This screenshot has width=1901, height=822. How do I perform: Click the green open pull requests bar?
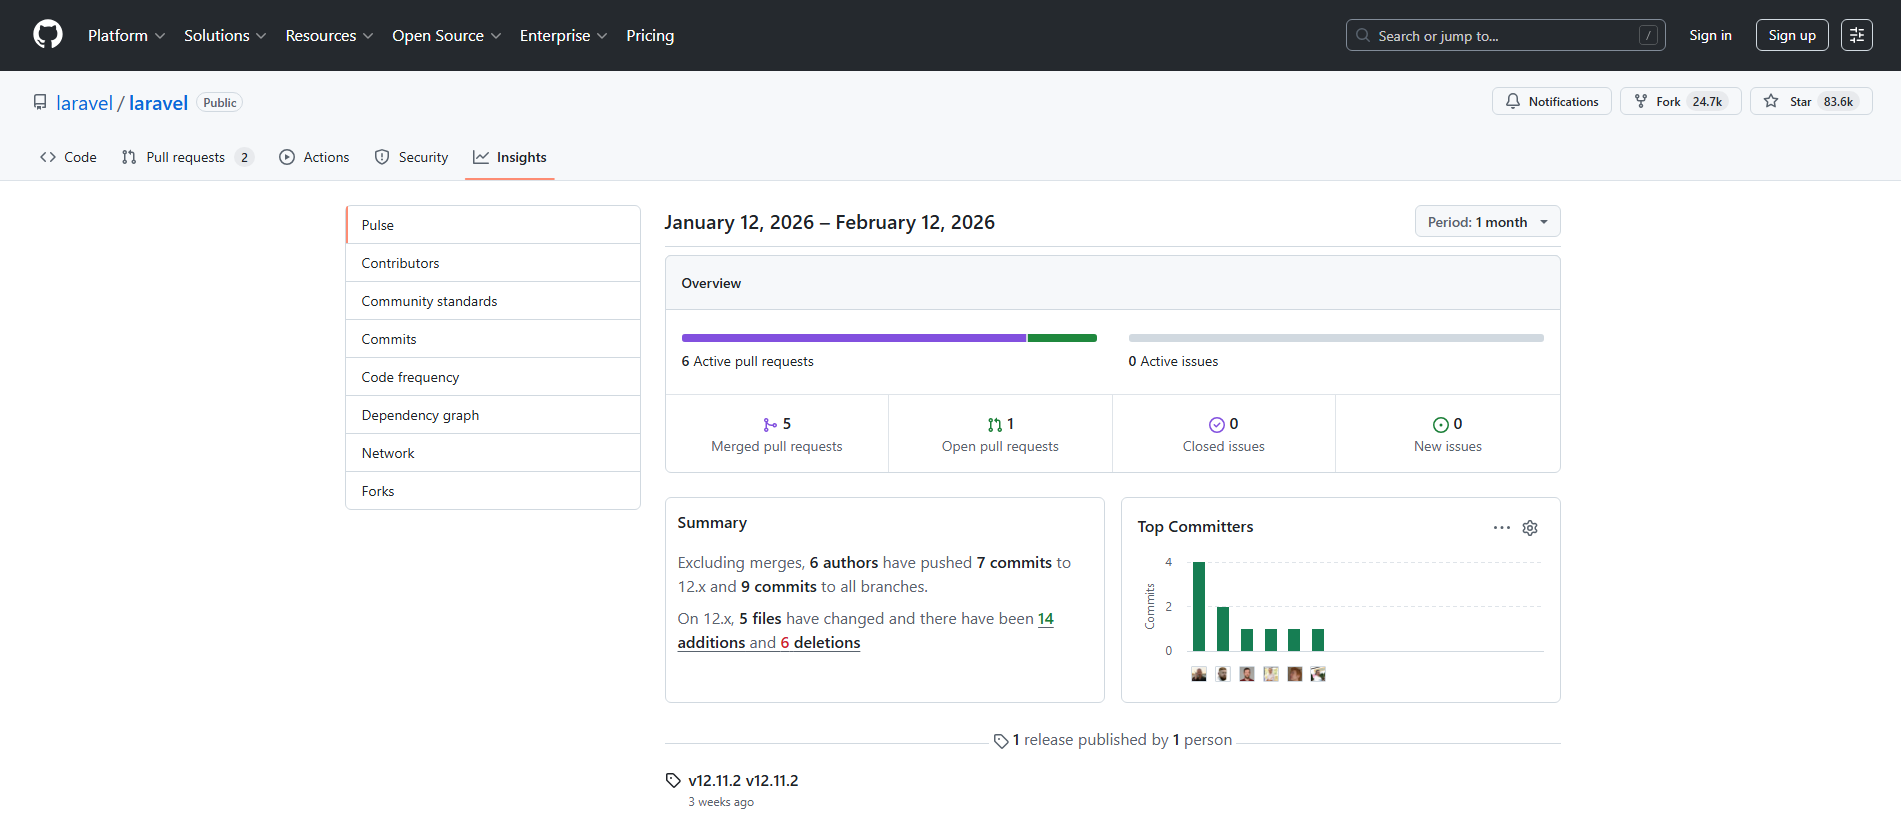tap(1062, 338)
